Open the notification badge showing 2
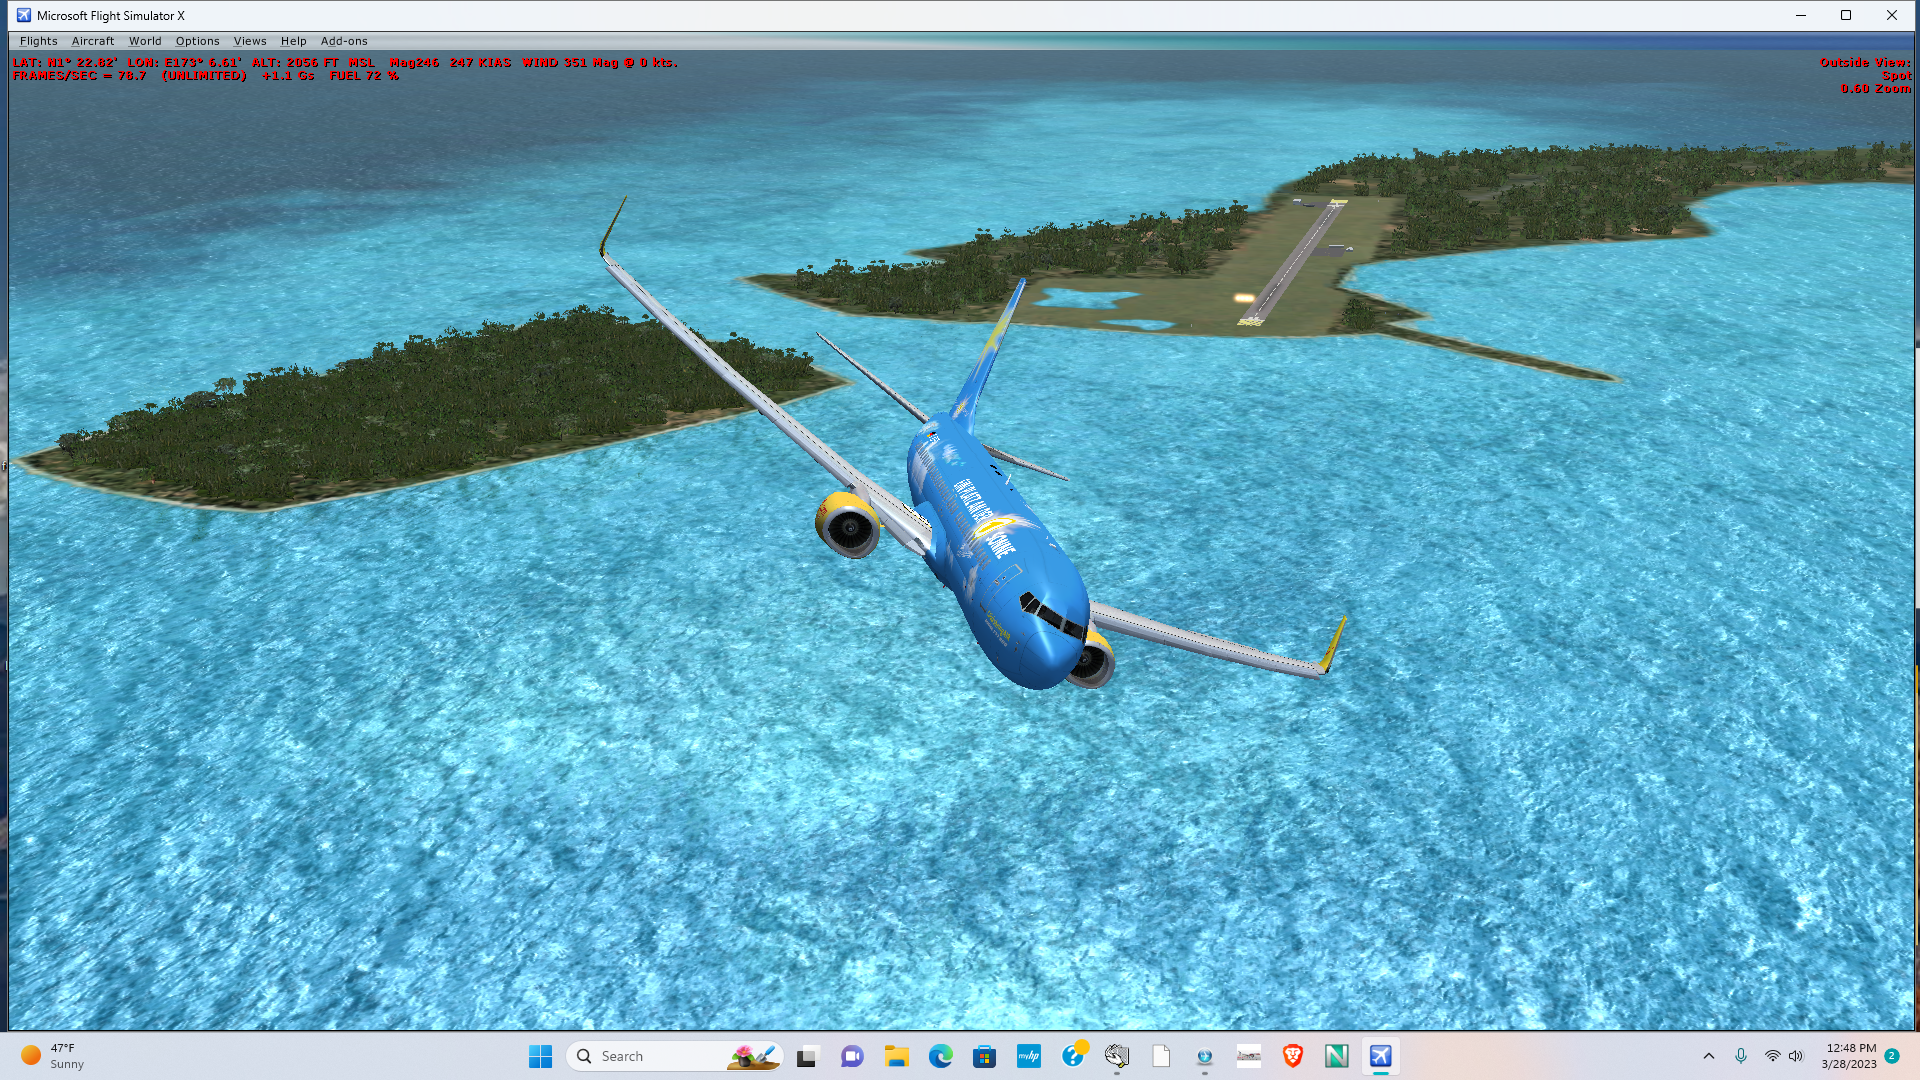1920x1080 pixels. (x=1892, y=1056)
